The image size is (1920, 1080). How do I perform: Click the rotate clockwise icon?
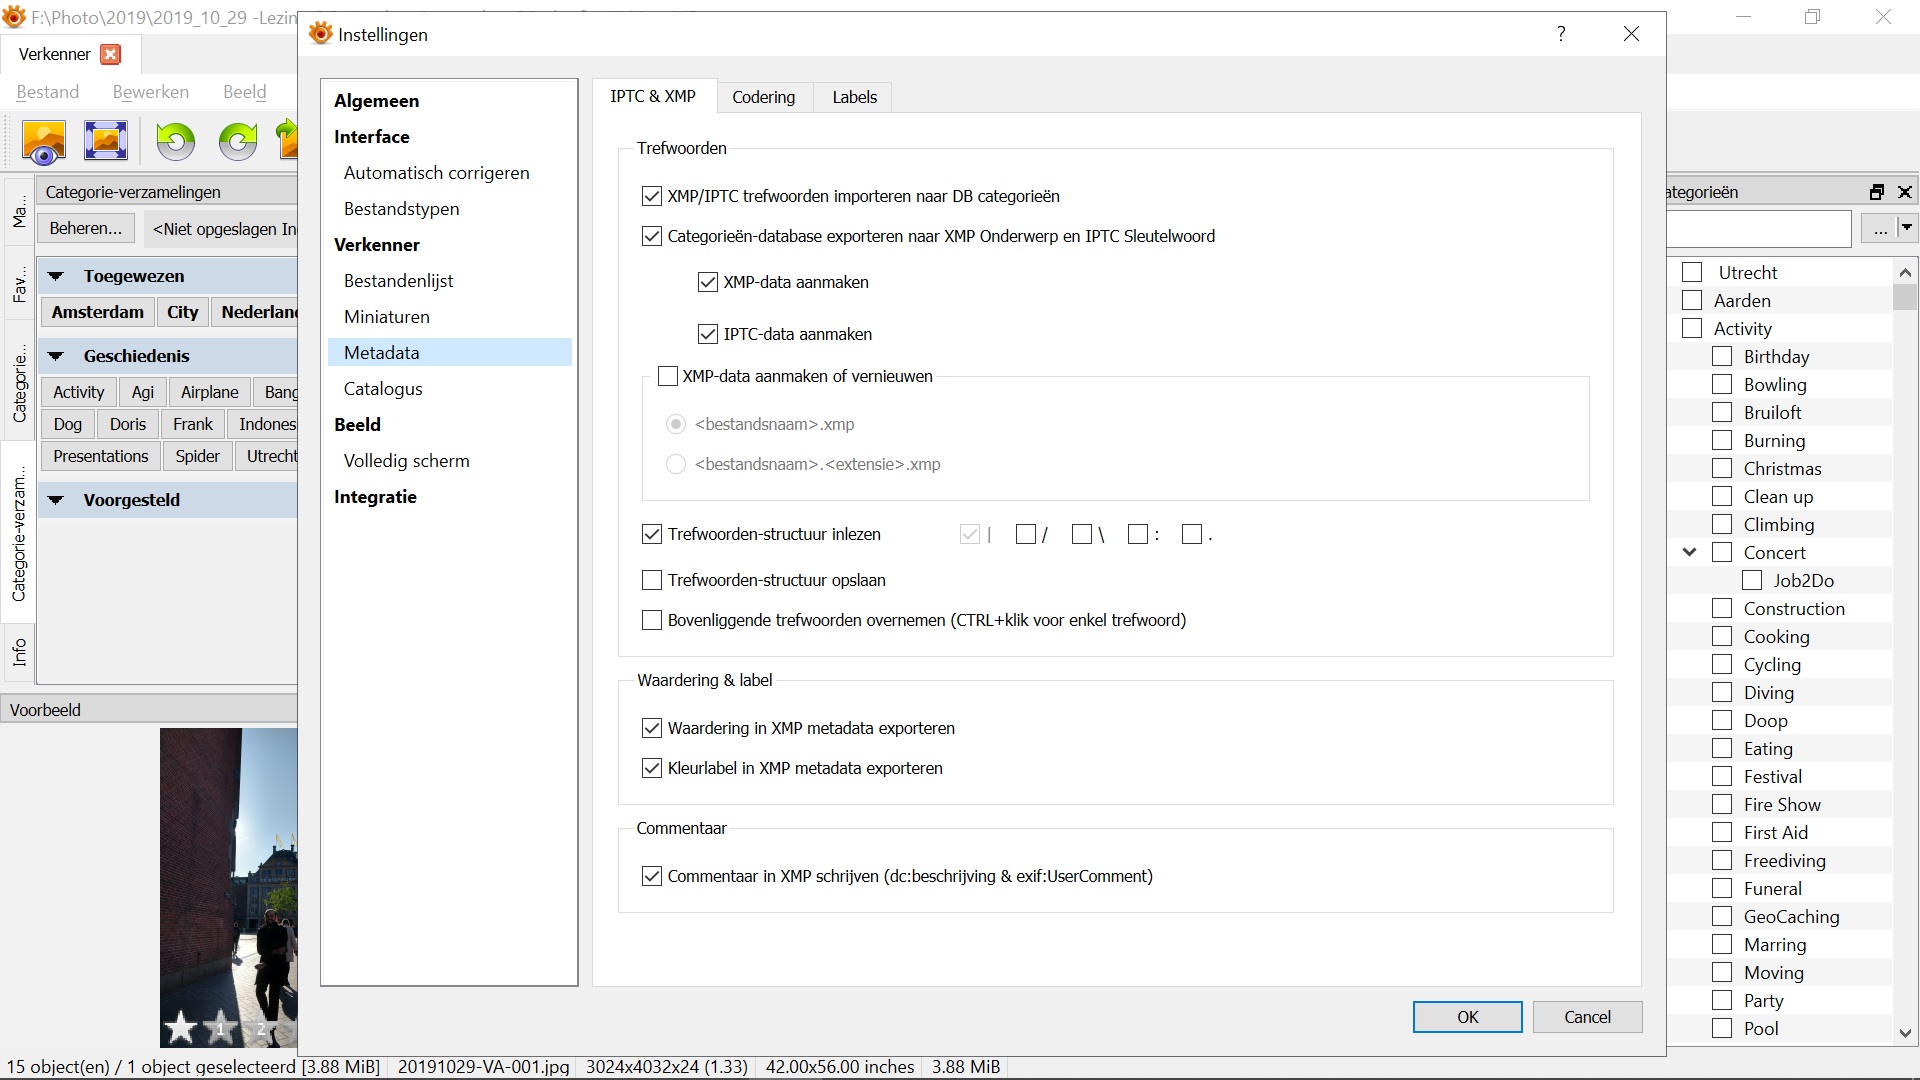click(238, 141)
